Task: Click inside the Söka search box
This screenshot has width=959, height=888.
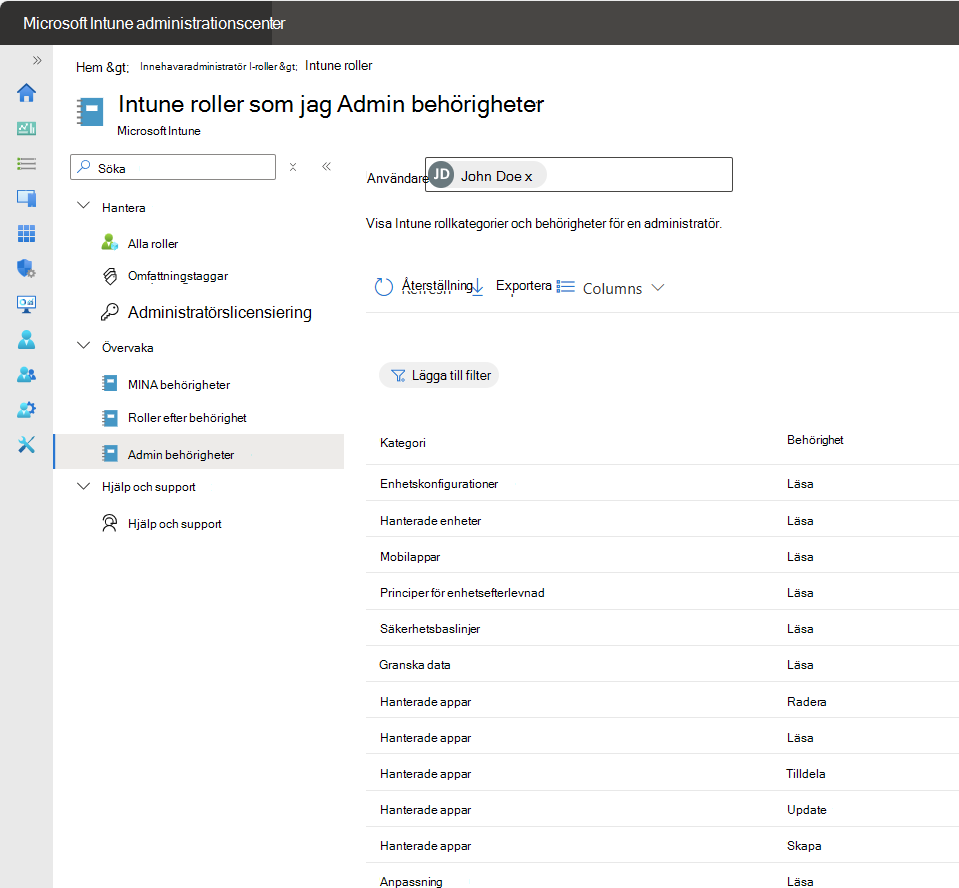Action: click(x=172, y=166)
